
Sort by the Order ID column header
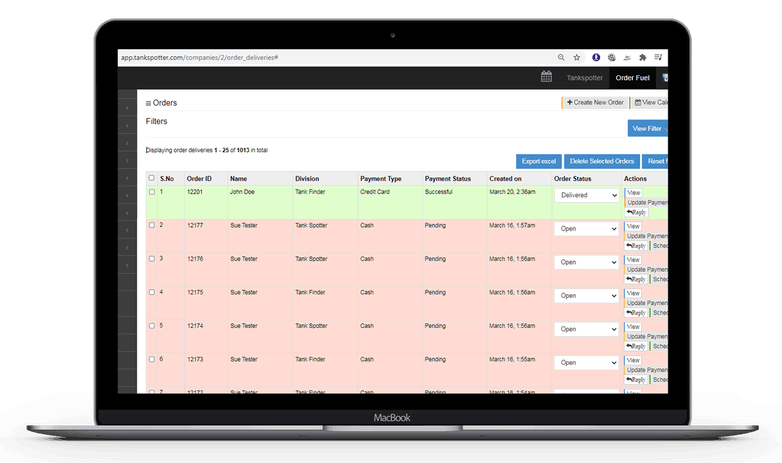pyautogui.click(x=199, y=179)
